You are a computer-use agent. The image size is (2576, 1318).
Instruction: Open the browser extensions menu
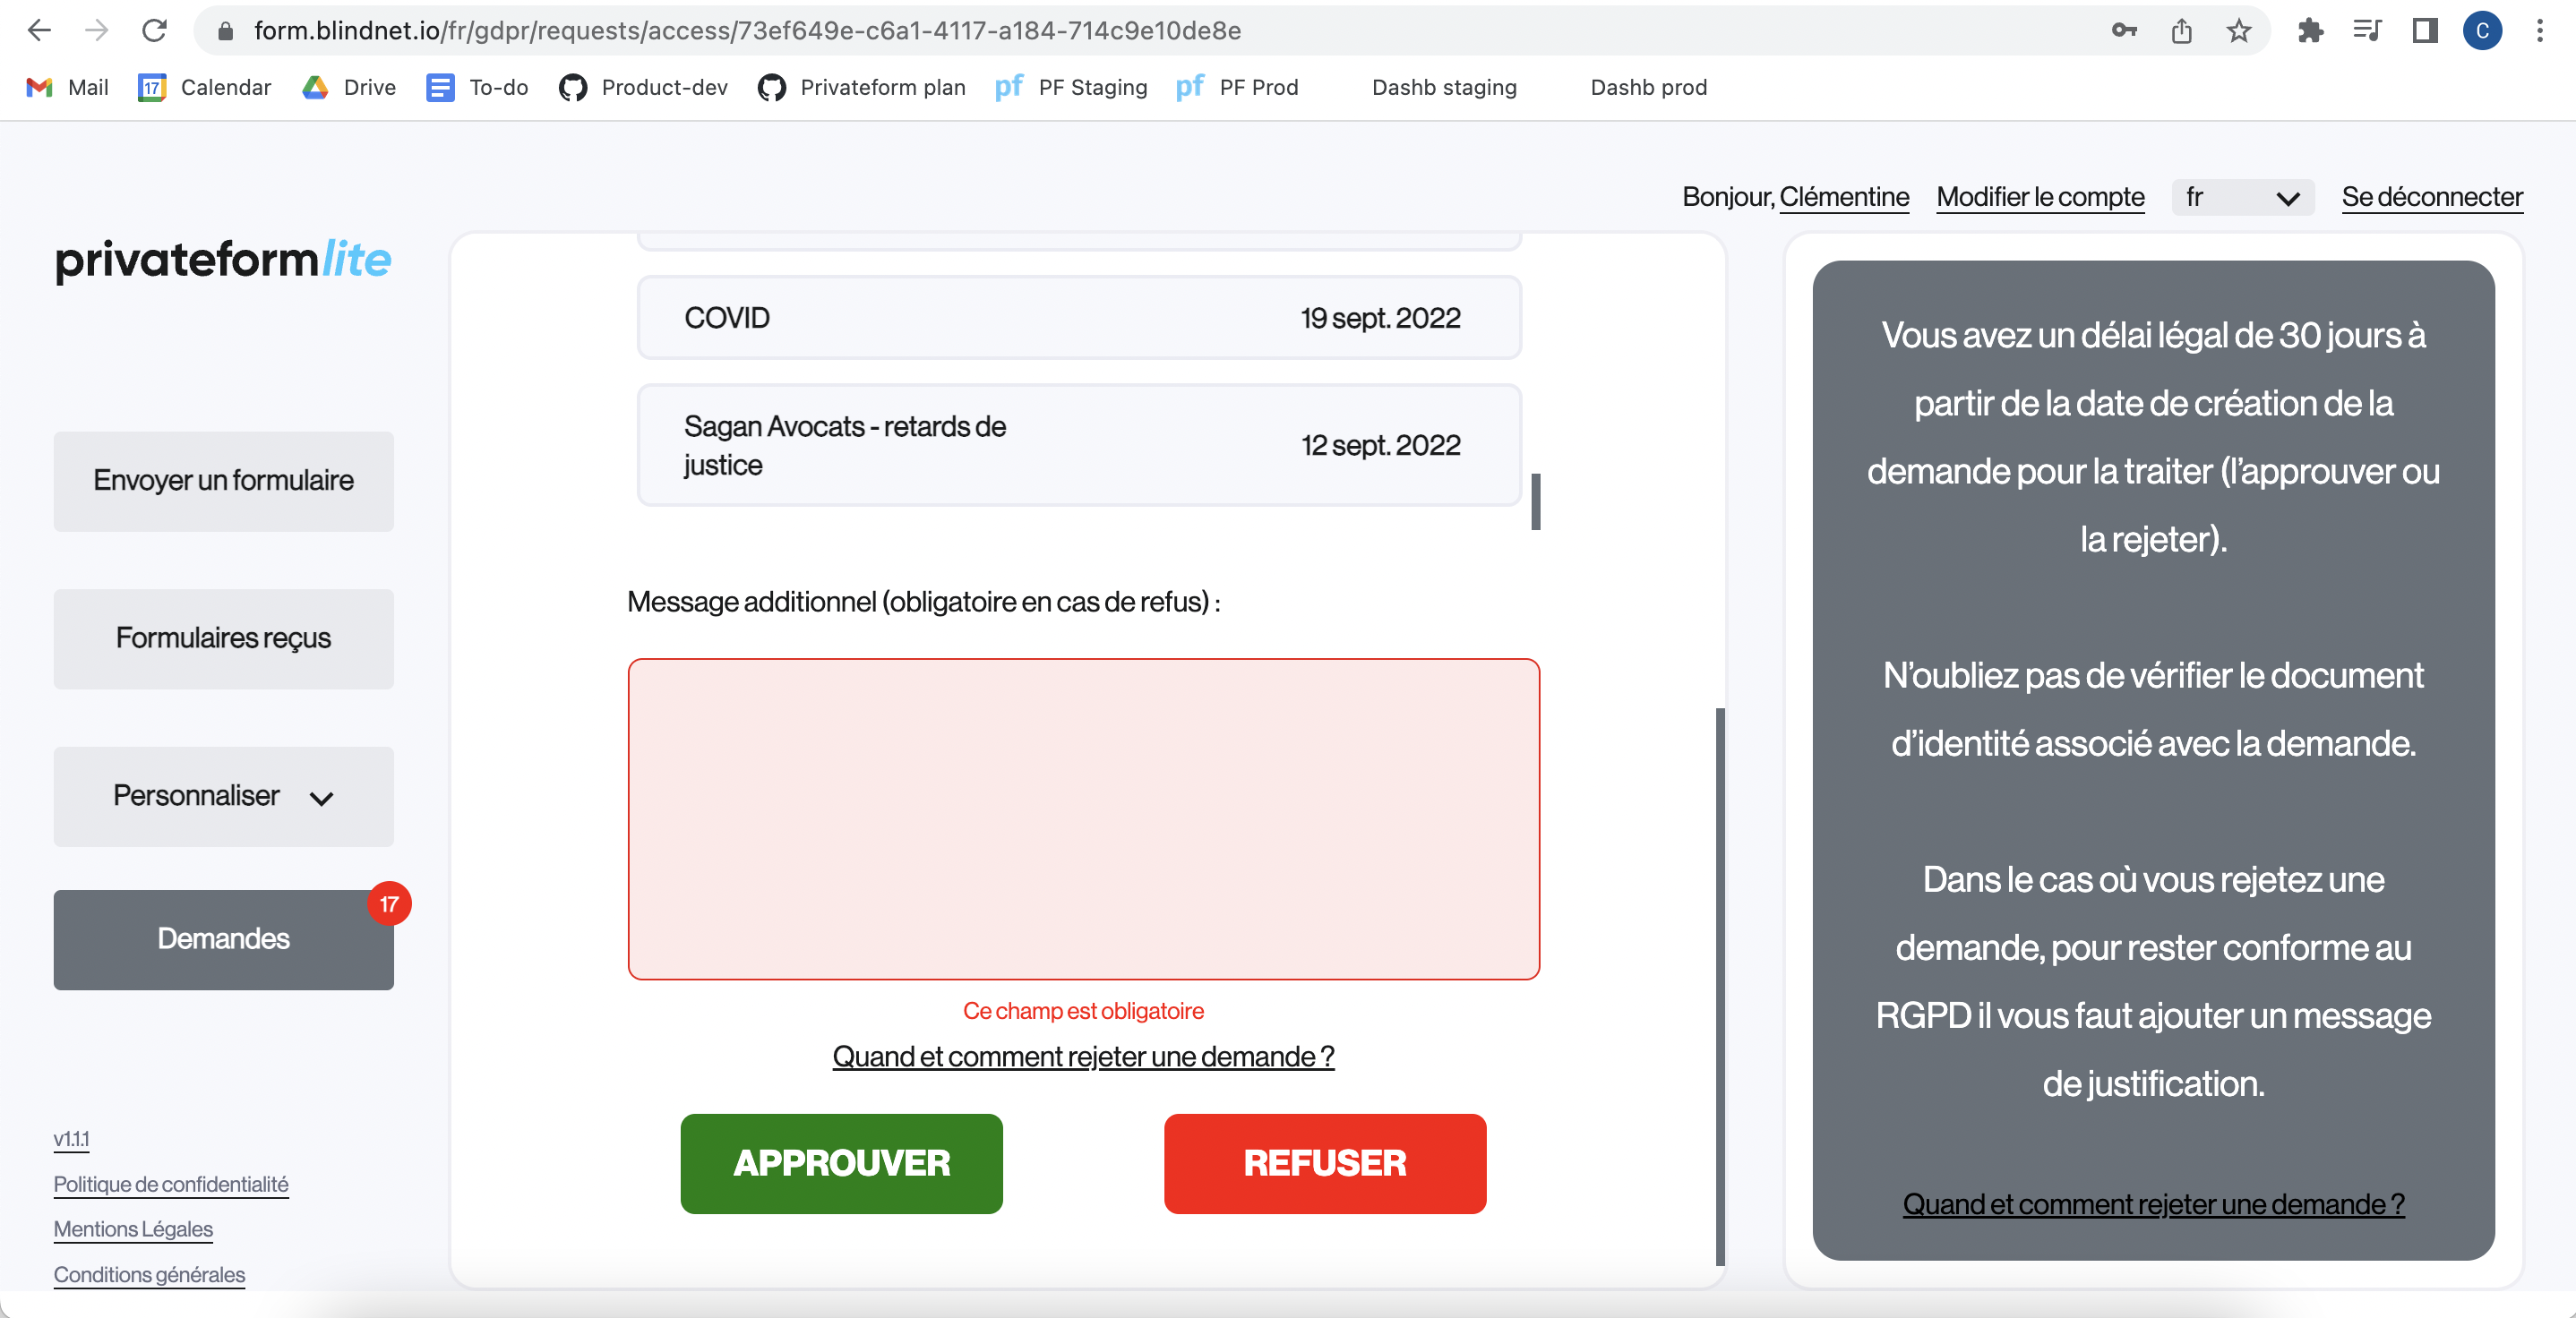tap(2311, 30)
